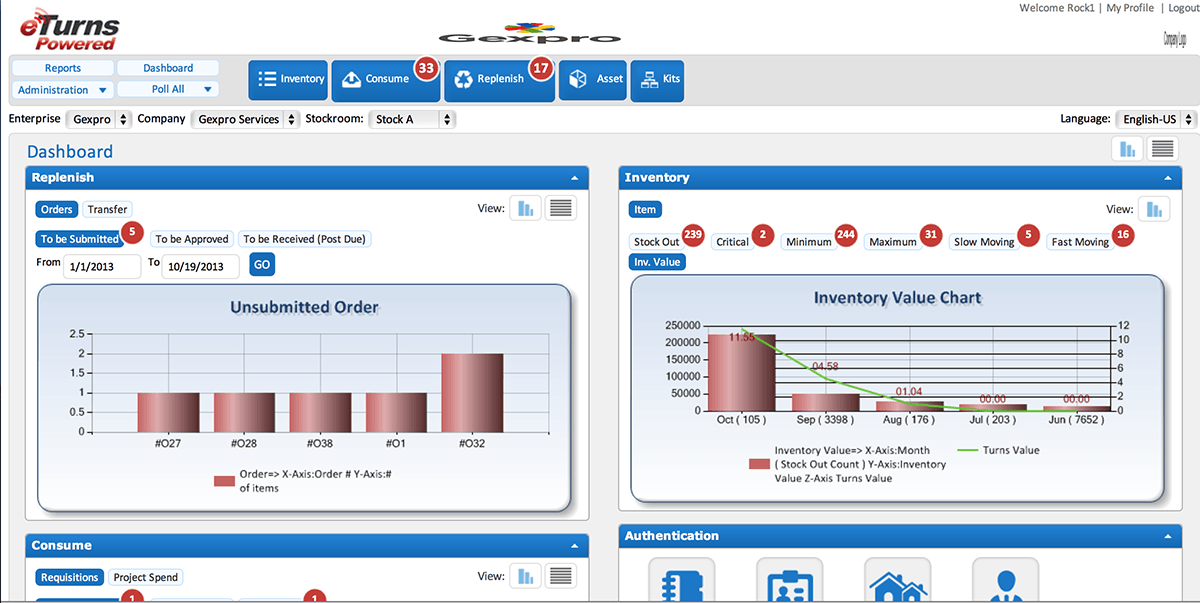Click the From date field 1/1/2013
1200x603 pixels.
[102, 266]
